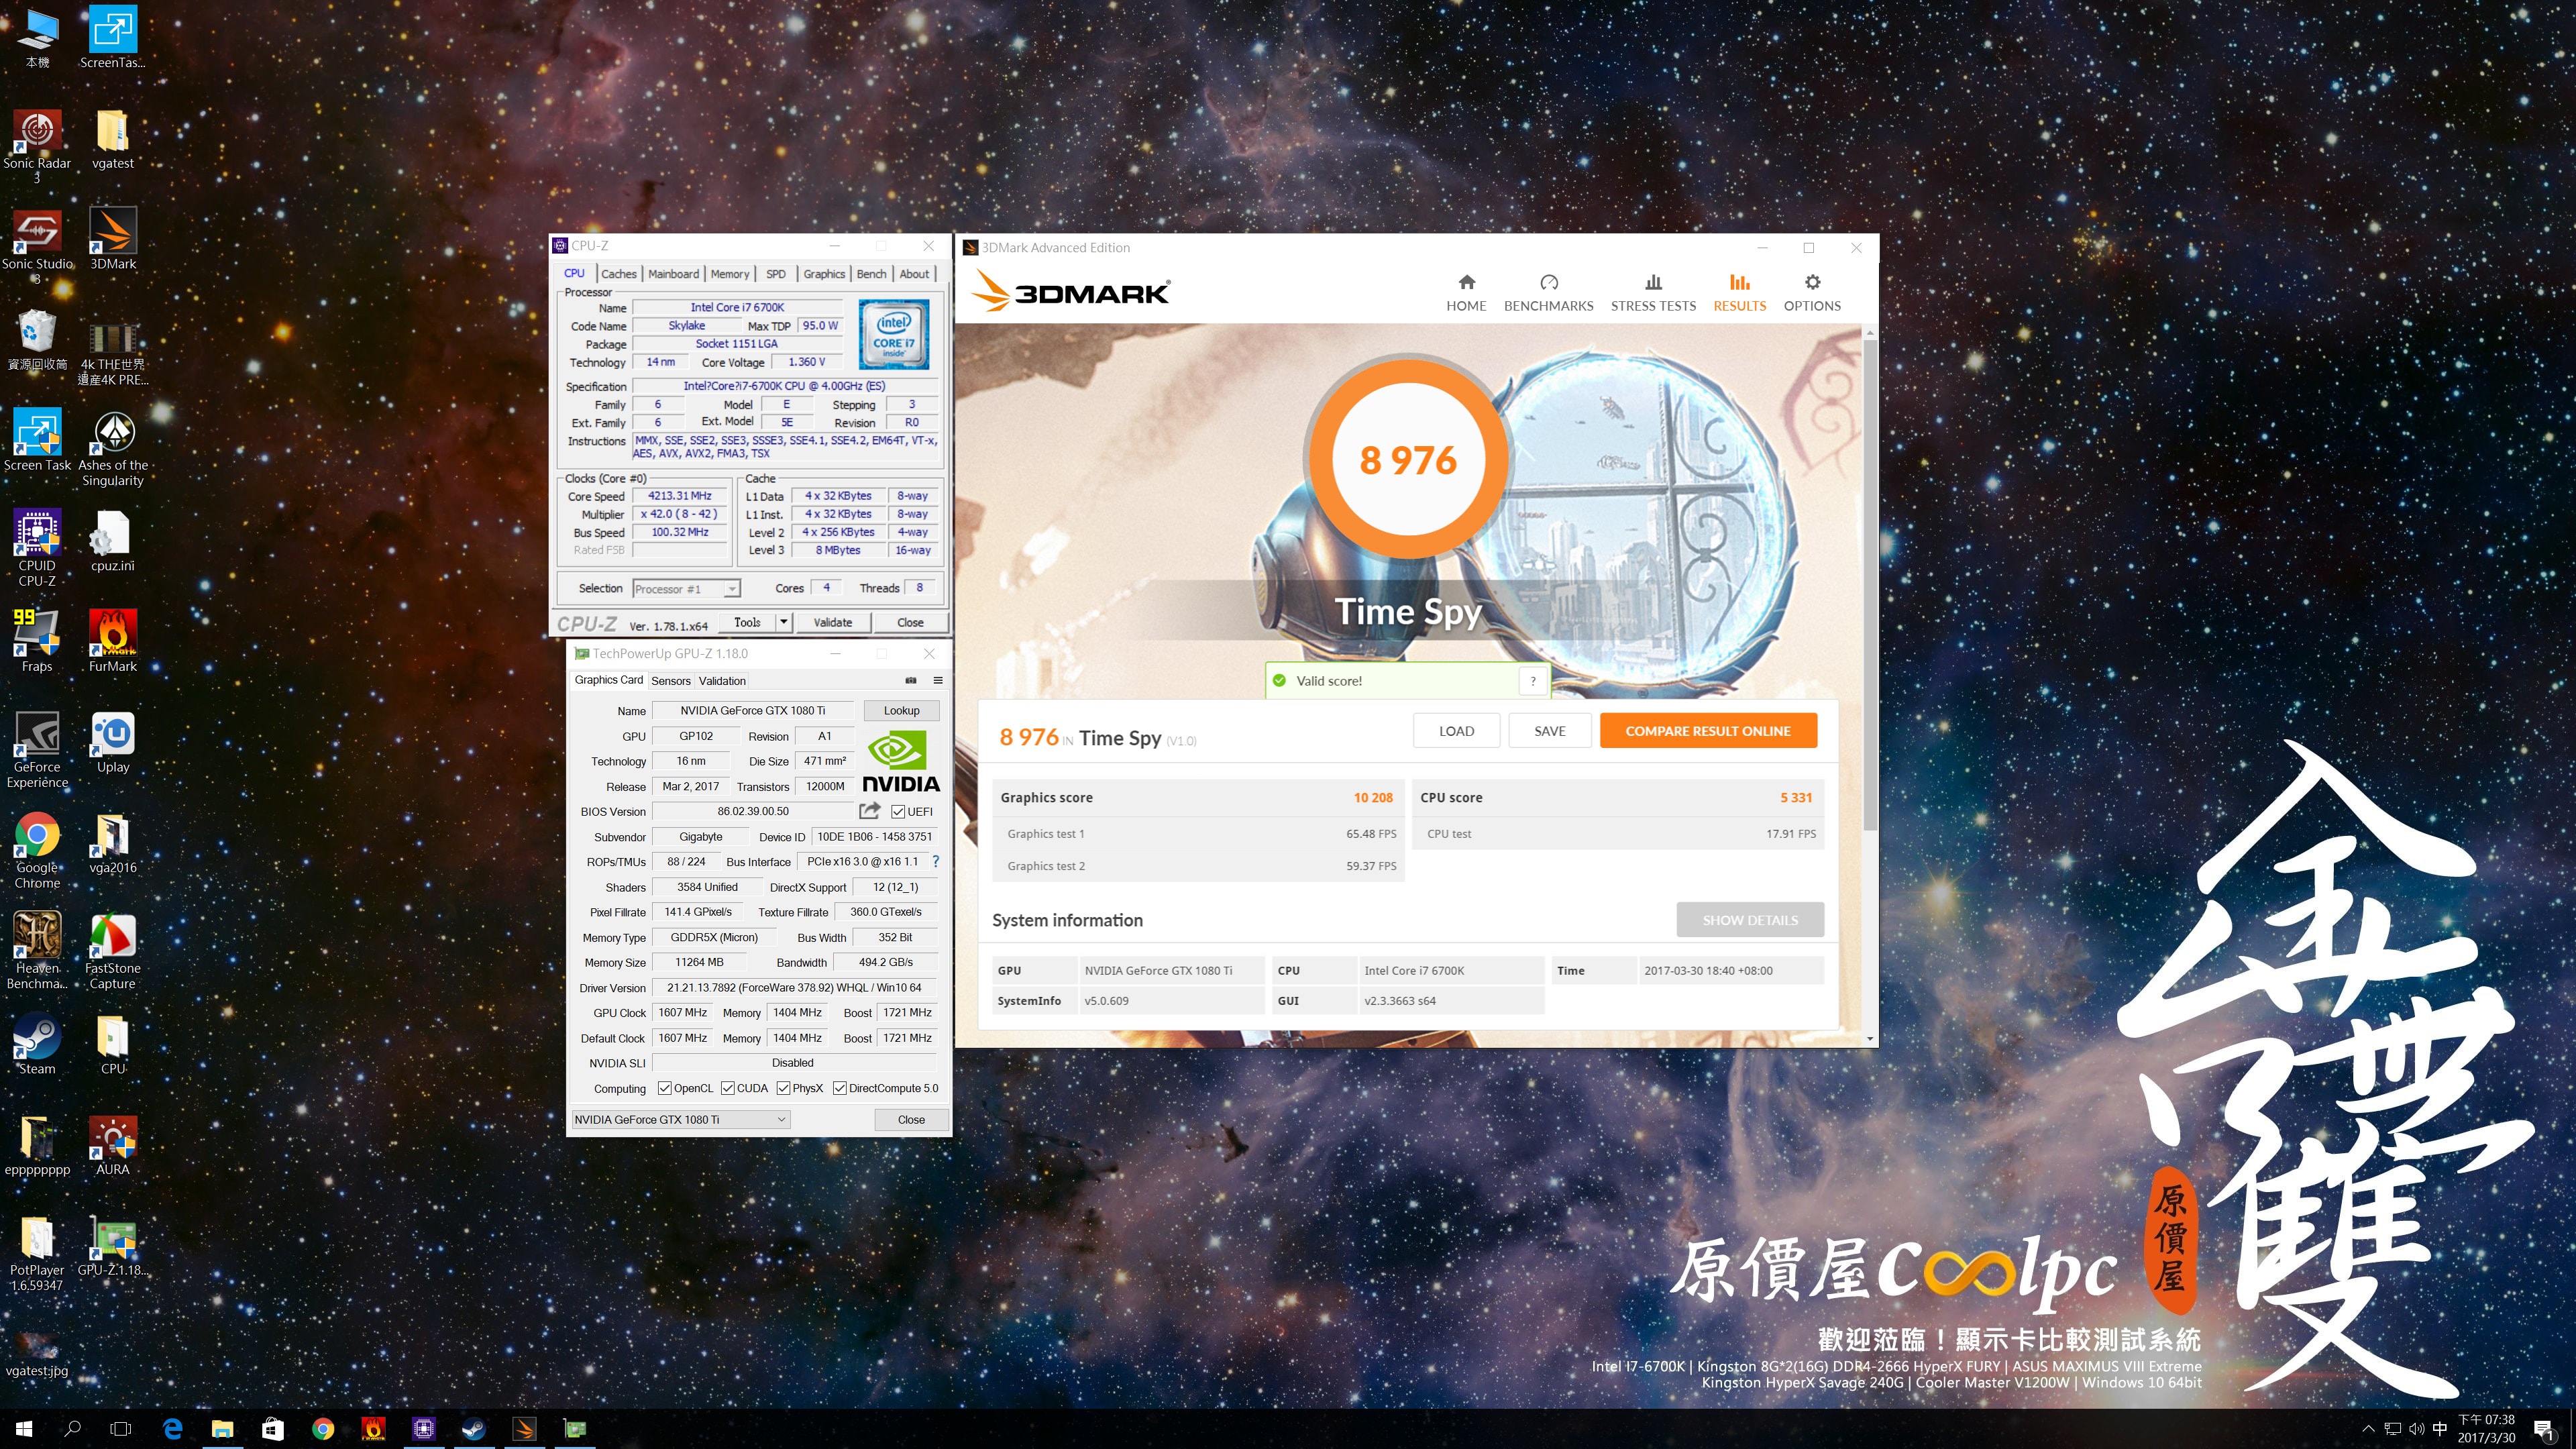Open the Sonic Radar 3 desktop icon
Image resolution: width=2576 pixels, height=1449 pixels.
pos(37,145)
